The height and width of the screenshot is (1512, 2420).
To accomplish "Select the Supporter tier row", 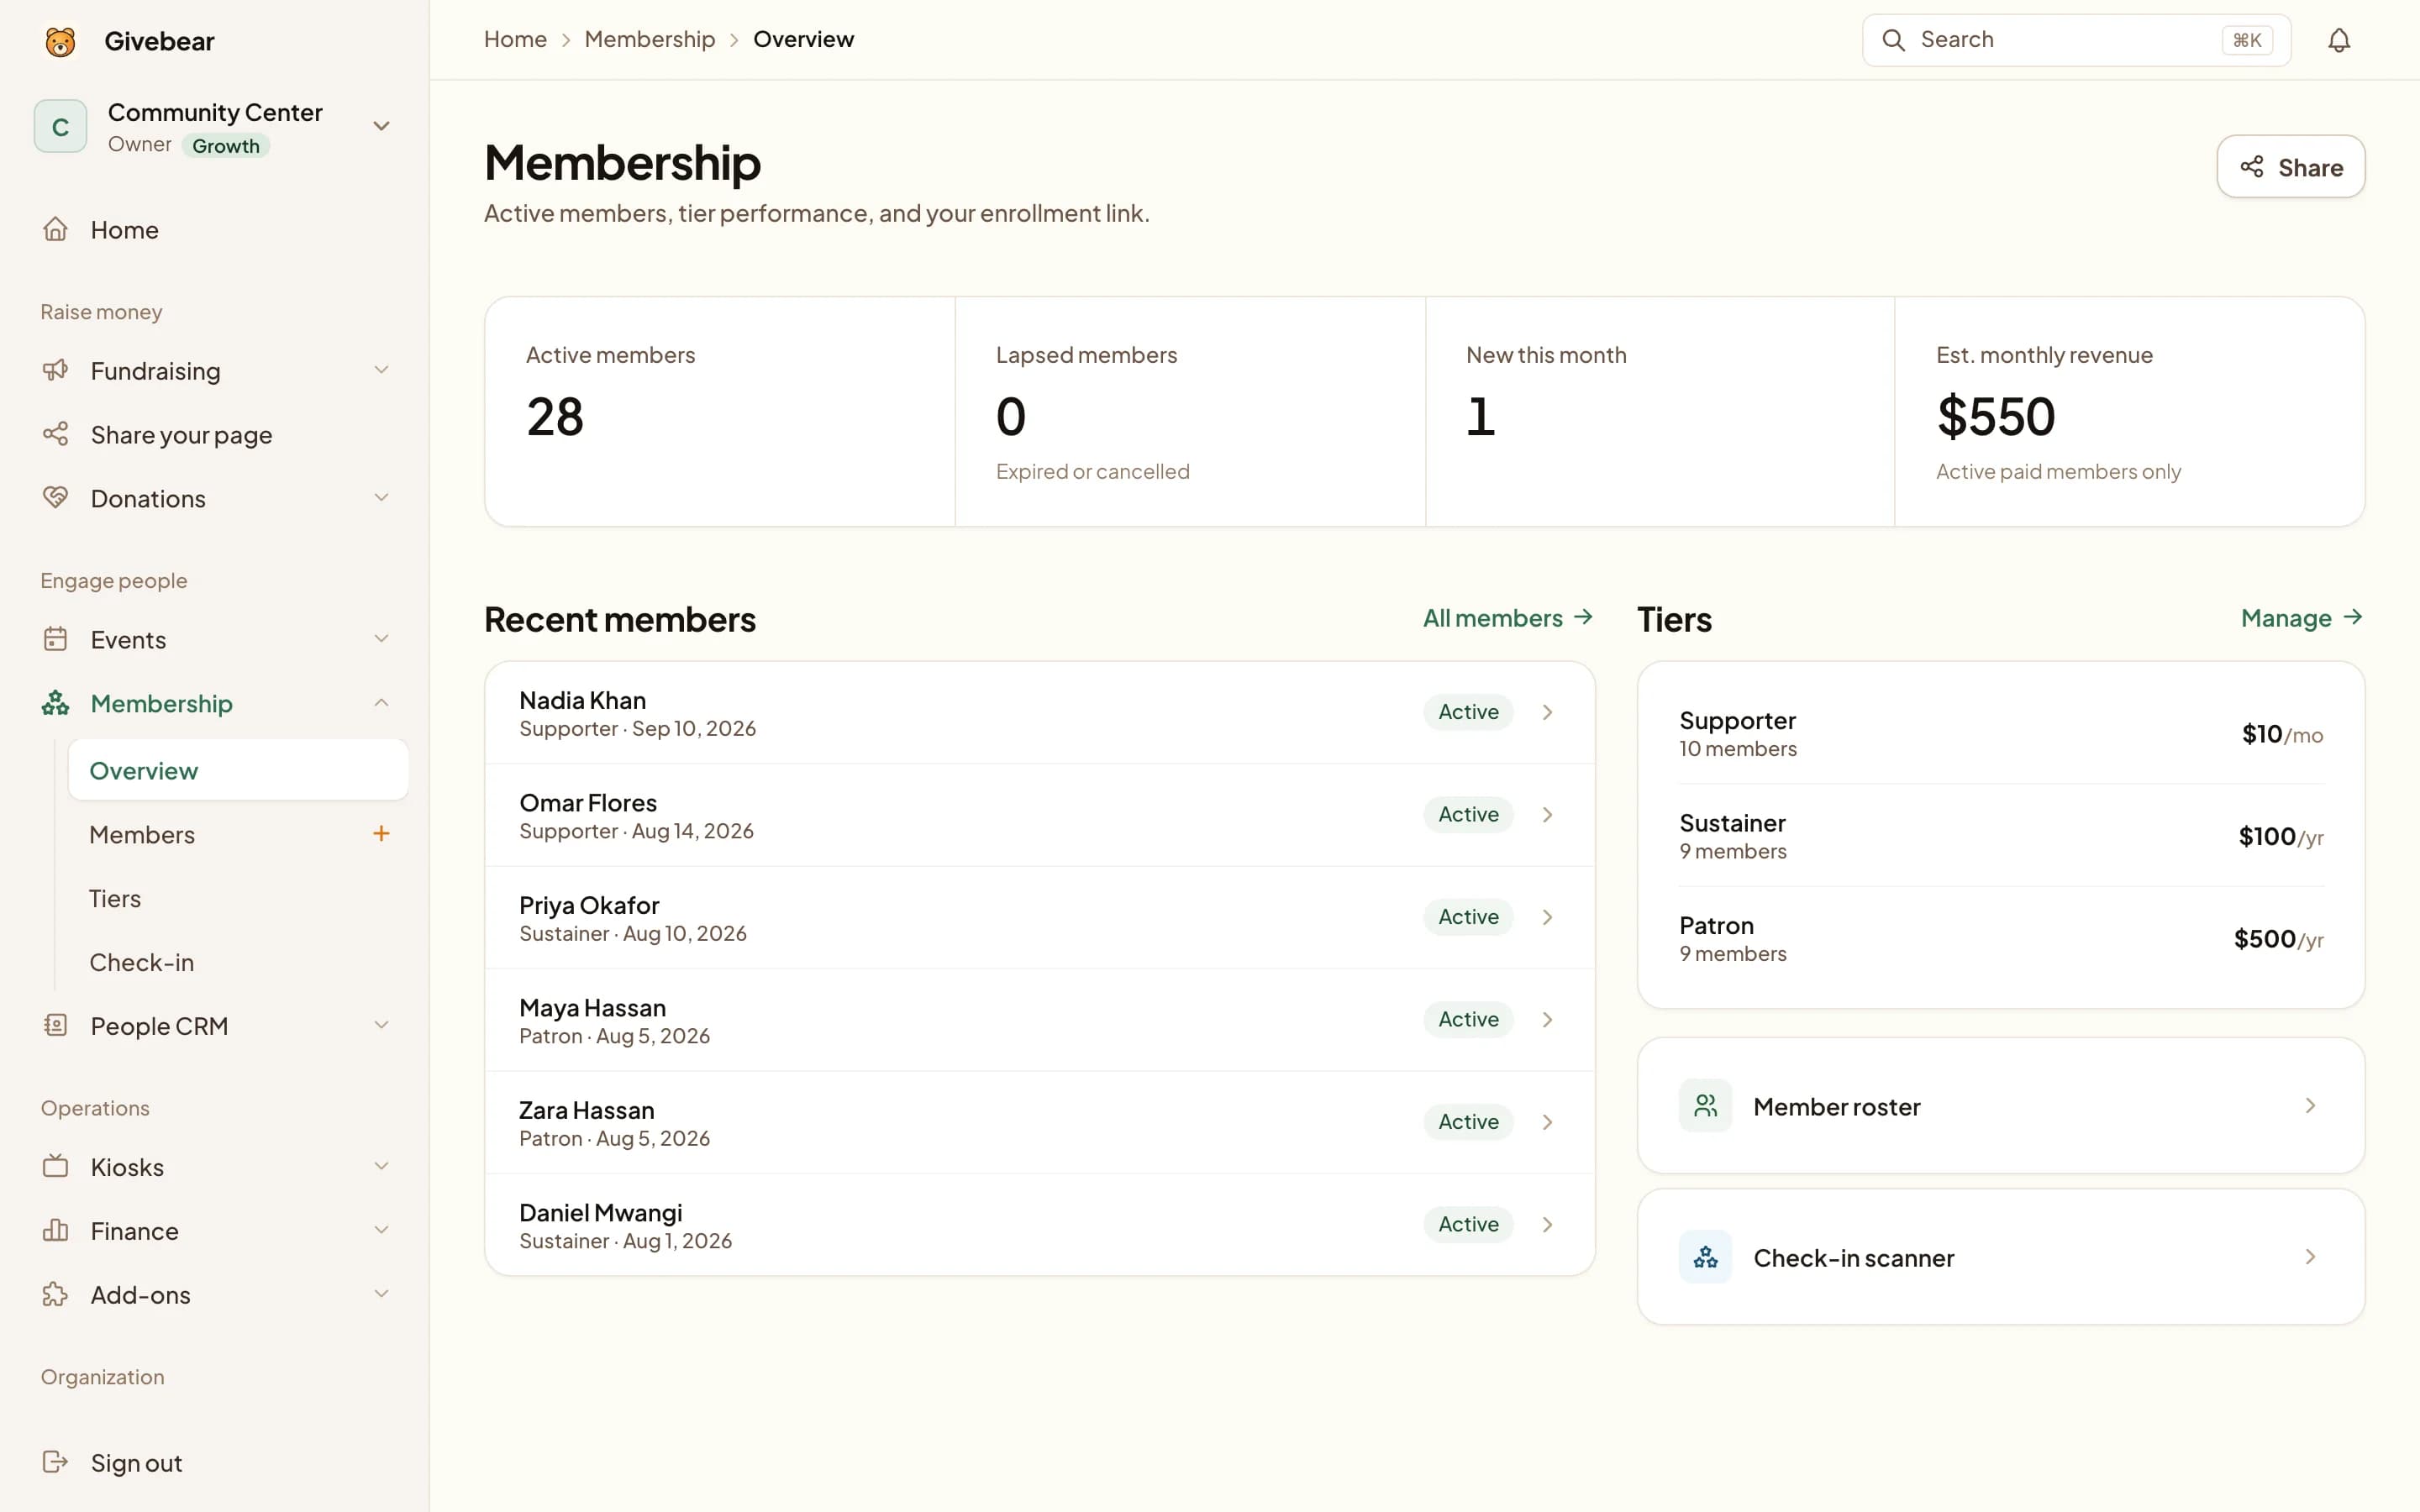I will pos(2001,733).
